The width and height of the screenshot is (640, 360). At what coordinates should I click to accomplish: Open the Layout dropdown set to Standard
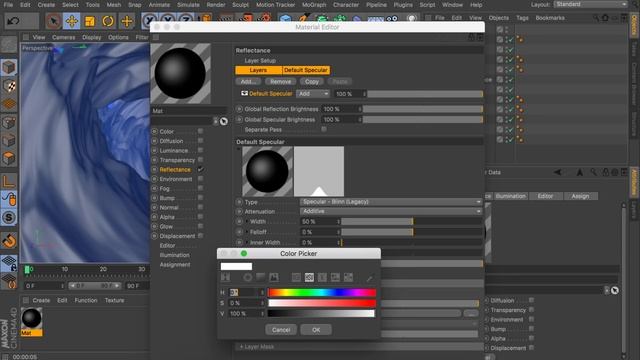pyautogui.click(x=591, y=4)
